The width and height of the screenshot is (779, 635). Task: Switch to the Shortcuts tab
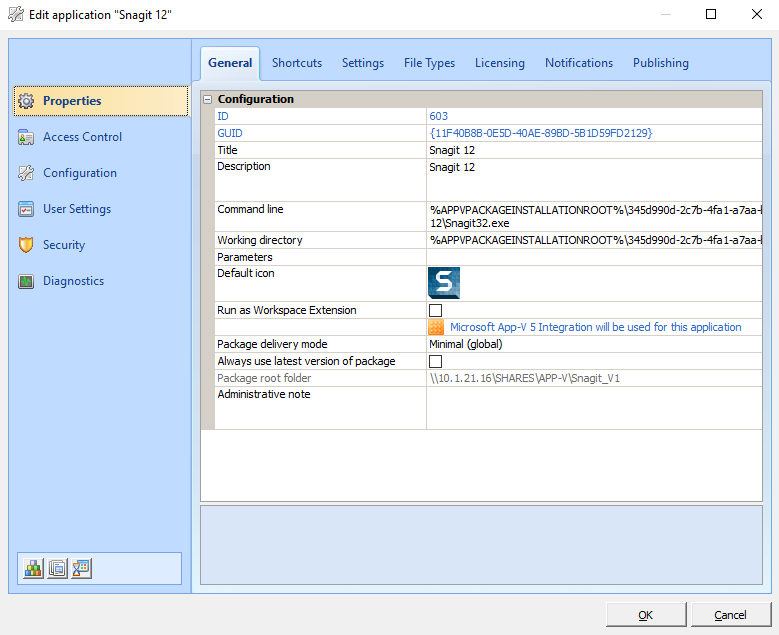pos(297,63)
